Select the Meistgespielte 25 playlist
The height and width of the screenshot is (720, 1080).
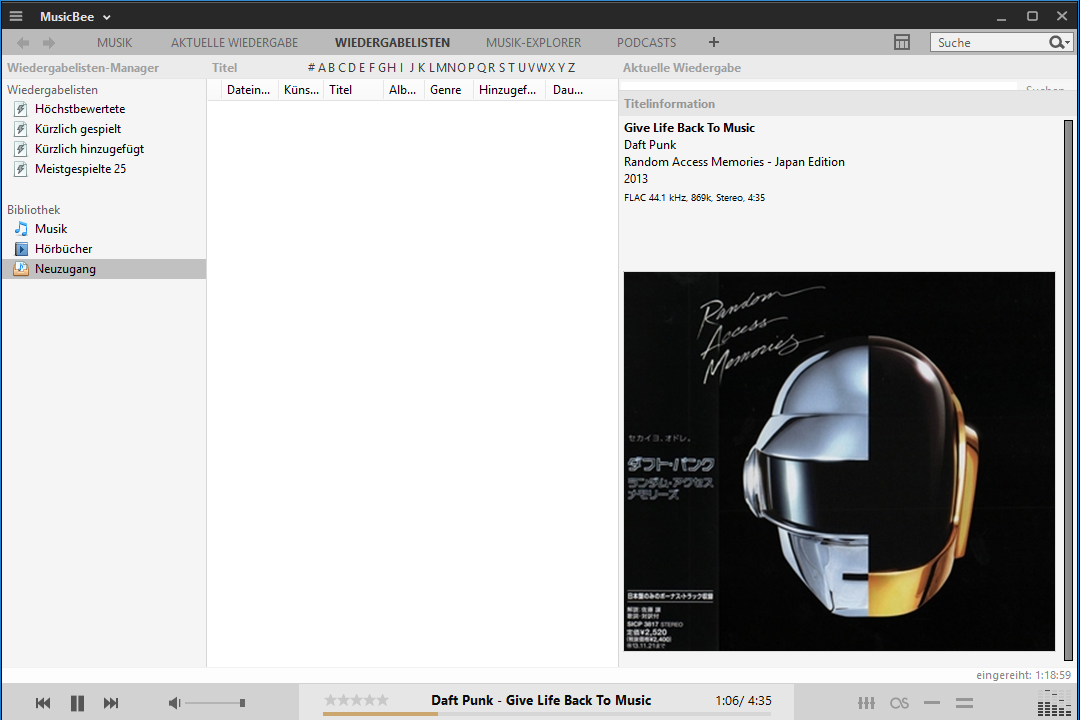pos(81,169)
